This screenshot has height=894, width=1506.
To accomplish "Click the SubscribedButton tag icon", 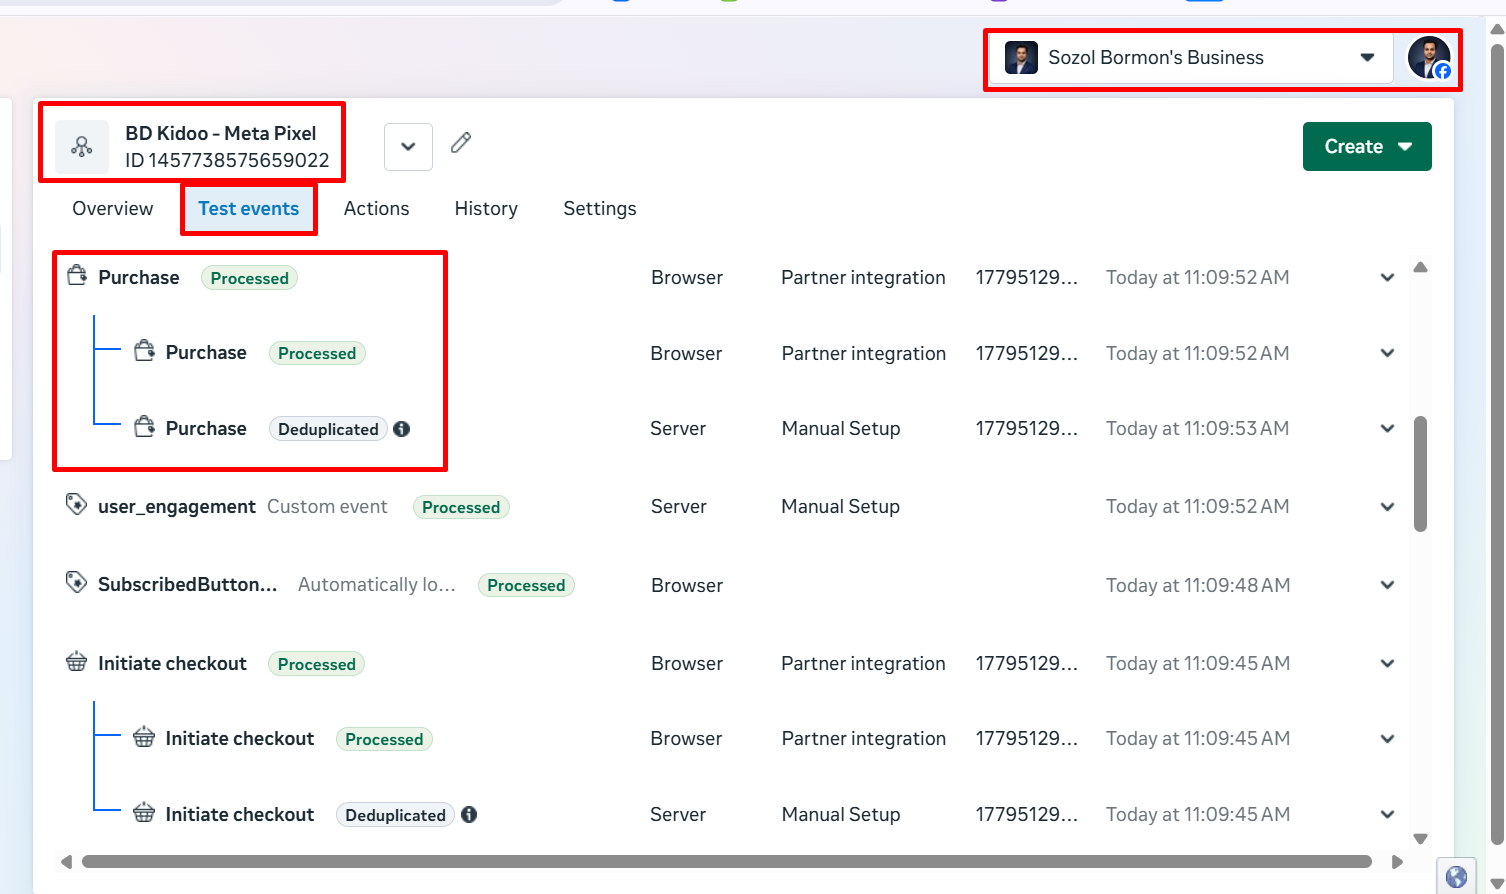I will 76,582.
